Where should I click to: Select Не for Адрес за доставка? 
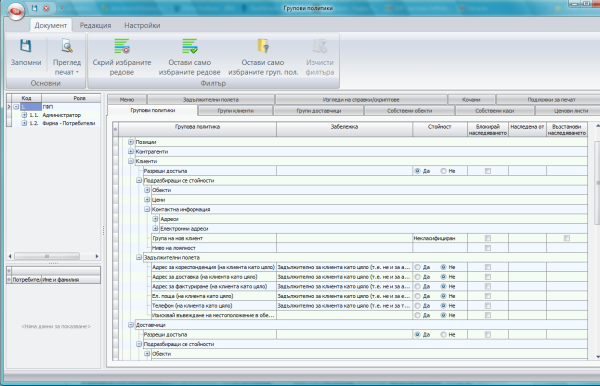pos(443,277)
